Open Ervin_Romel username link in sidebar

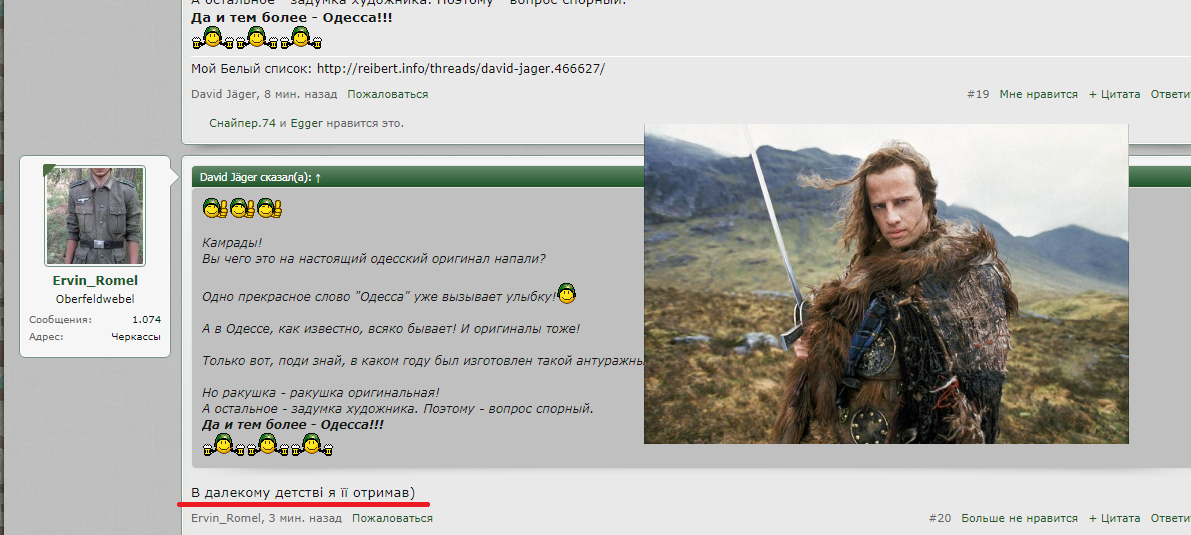click(x=95, y=281)
